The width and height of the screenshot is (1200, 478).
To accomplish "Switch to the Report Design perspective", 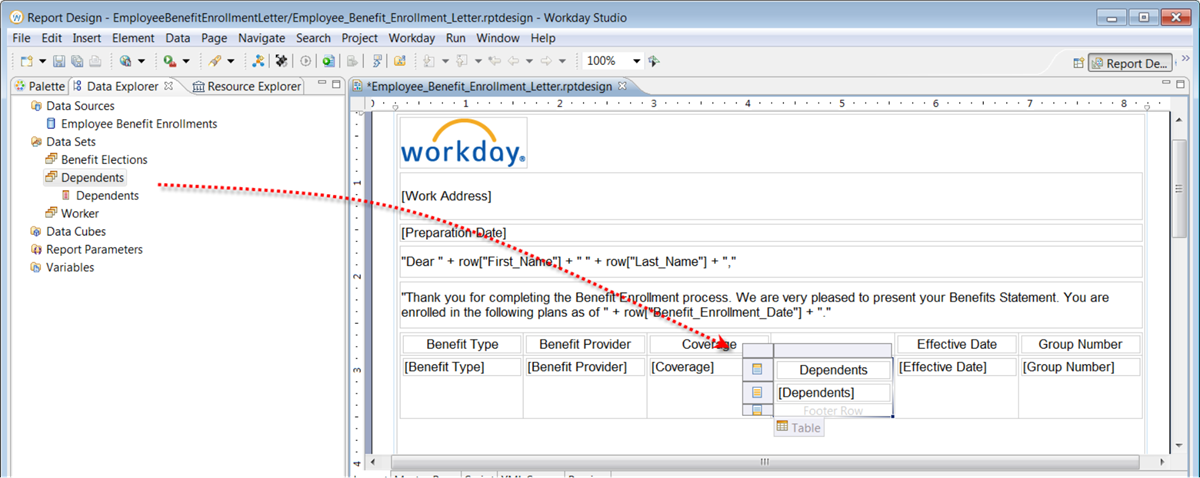I will click(1130, 63).
